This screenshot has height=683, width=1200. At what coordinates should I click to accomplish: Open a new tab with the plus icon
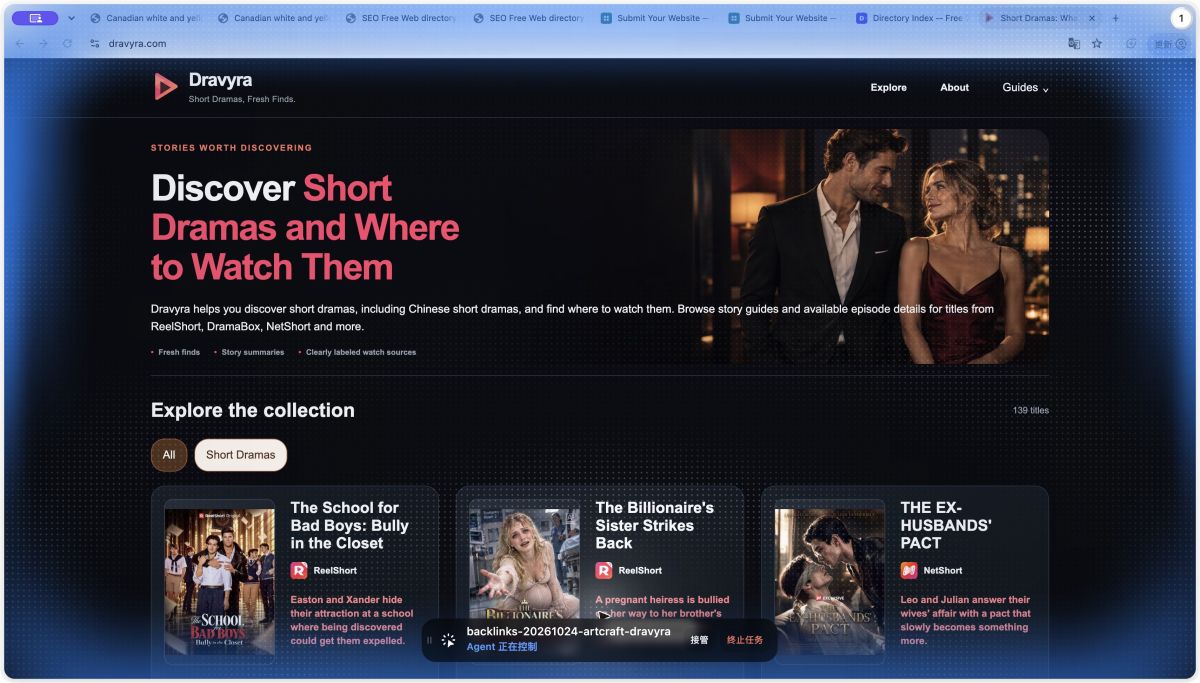1116,18
